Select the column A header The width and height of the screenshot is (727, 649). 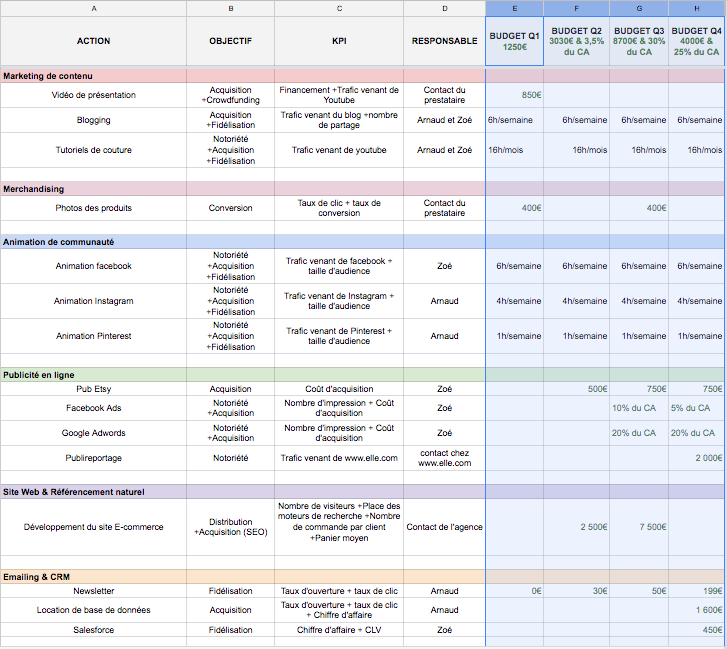tap(93, 8)
